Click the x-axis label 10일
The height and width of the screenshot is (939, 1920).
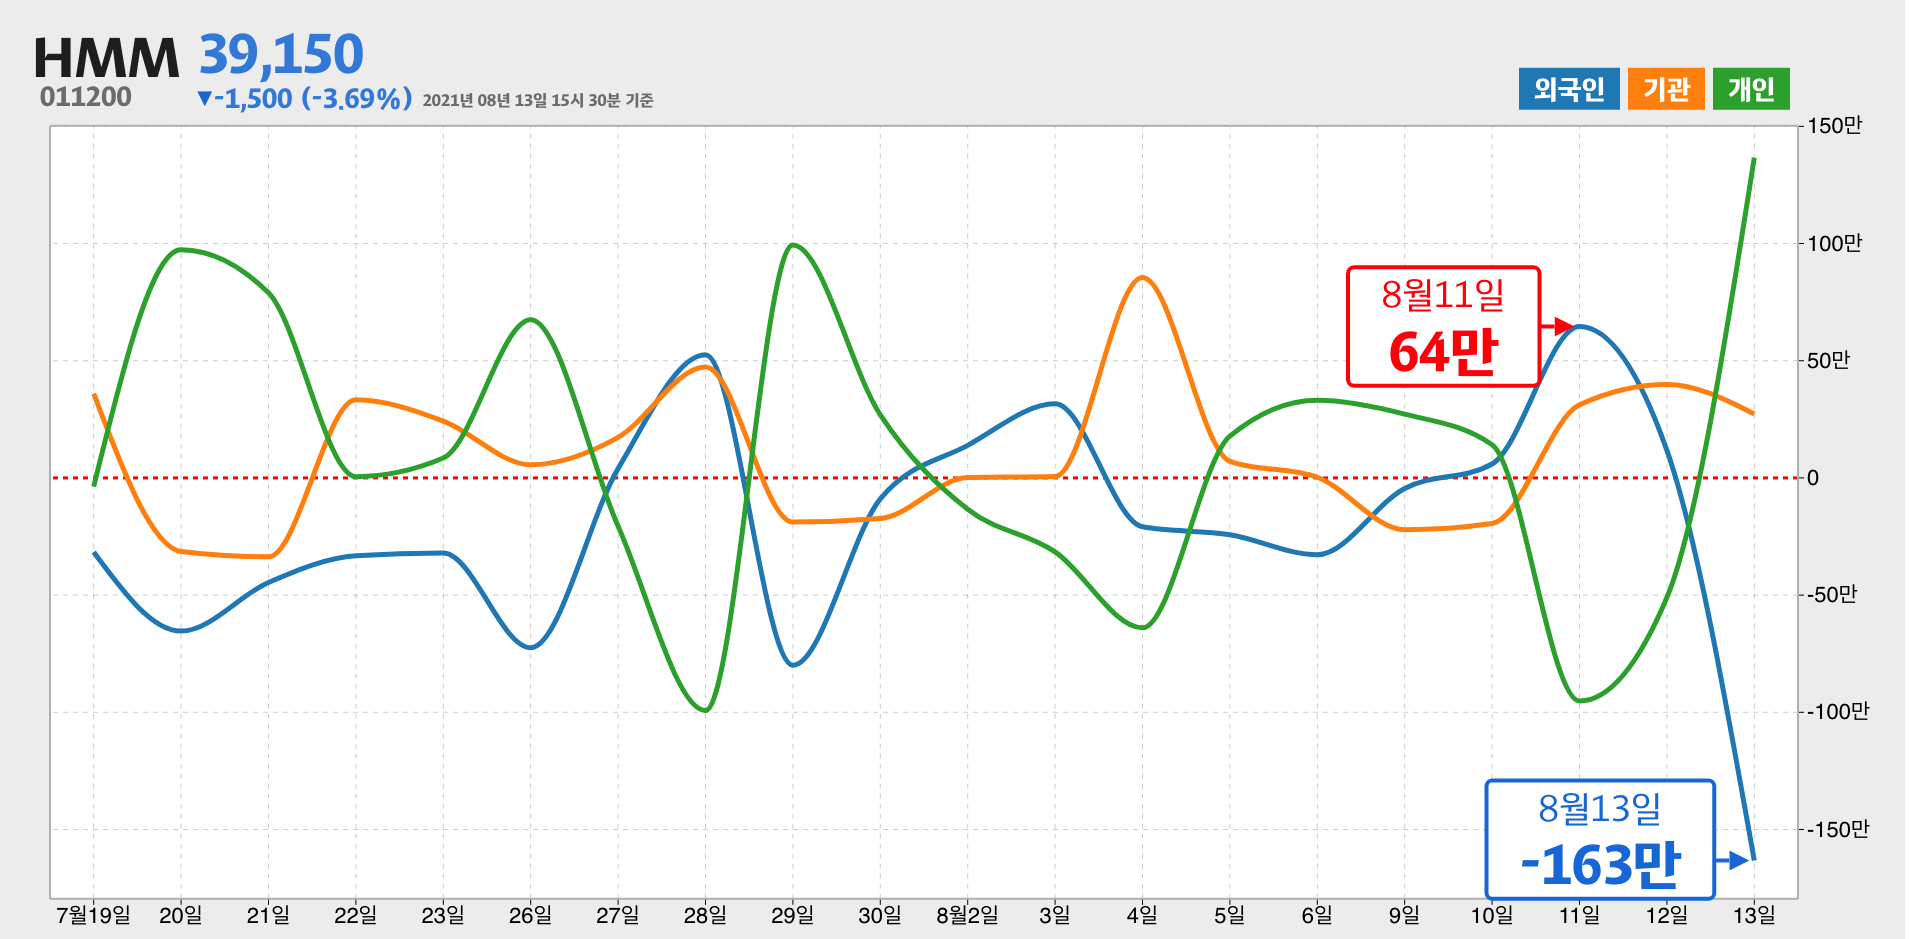(x=1492, y=915)
